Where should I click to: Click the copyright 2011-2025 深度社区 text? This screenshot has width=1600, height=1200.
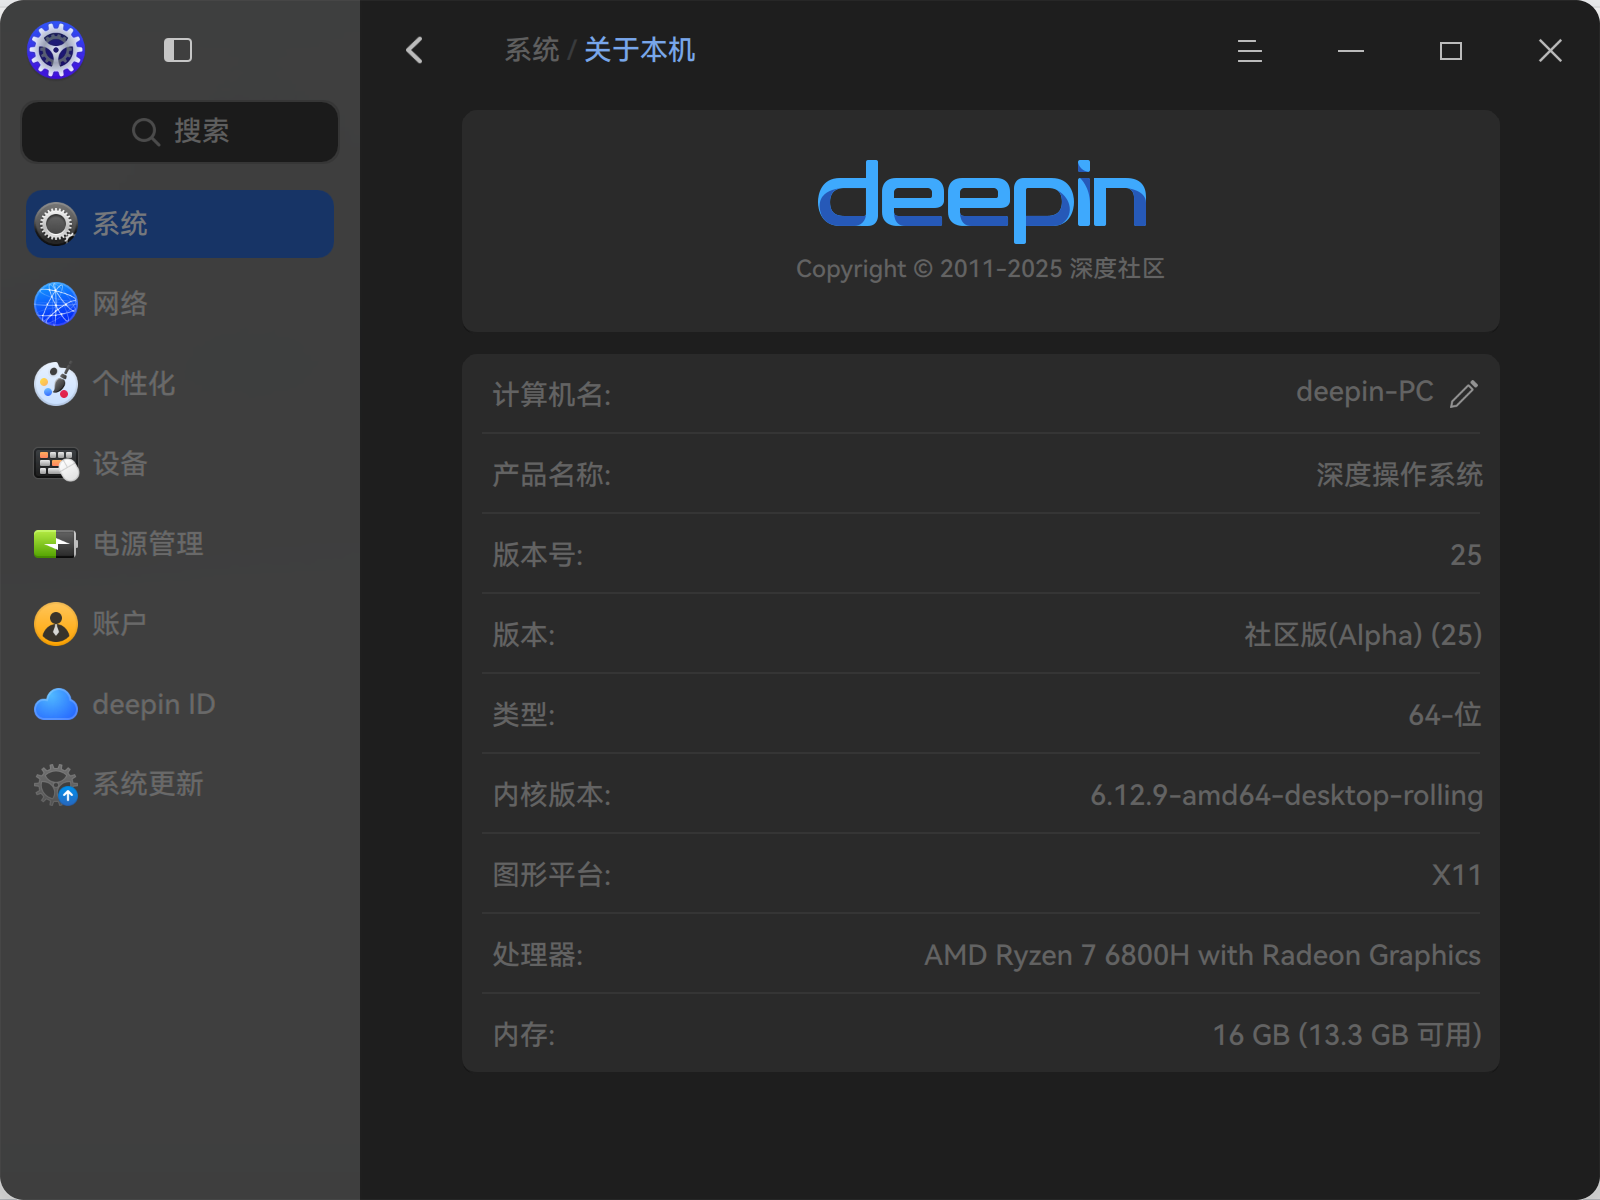pyautogui.click(x=980, y=269)
